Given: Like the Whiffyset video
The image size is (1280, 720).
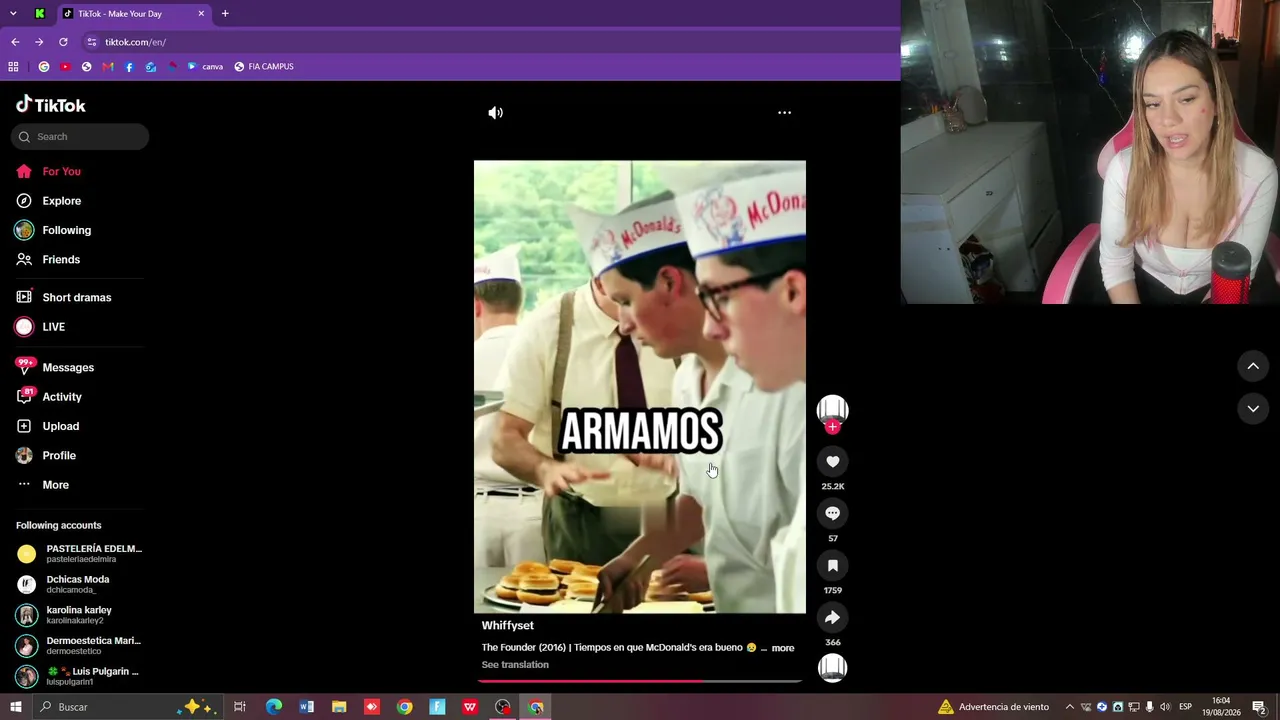Looking at the screenshot, I should pos(832,461).
